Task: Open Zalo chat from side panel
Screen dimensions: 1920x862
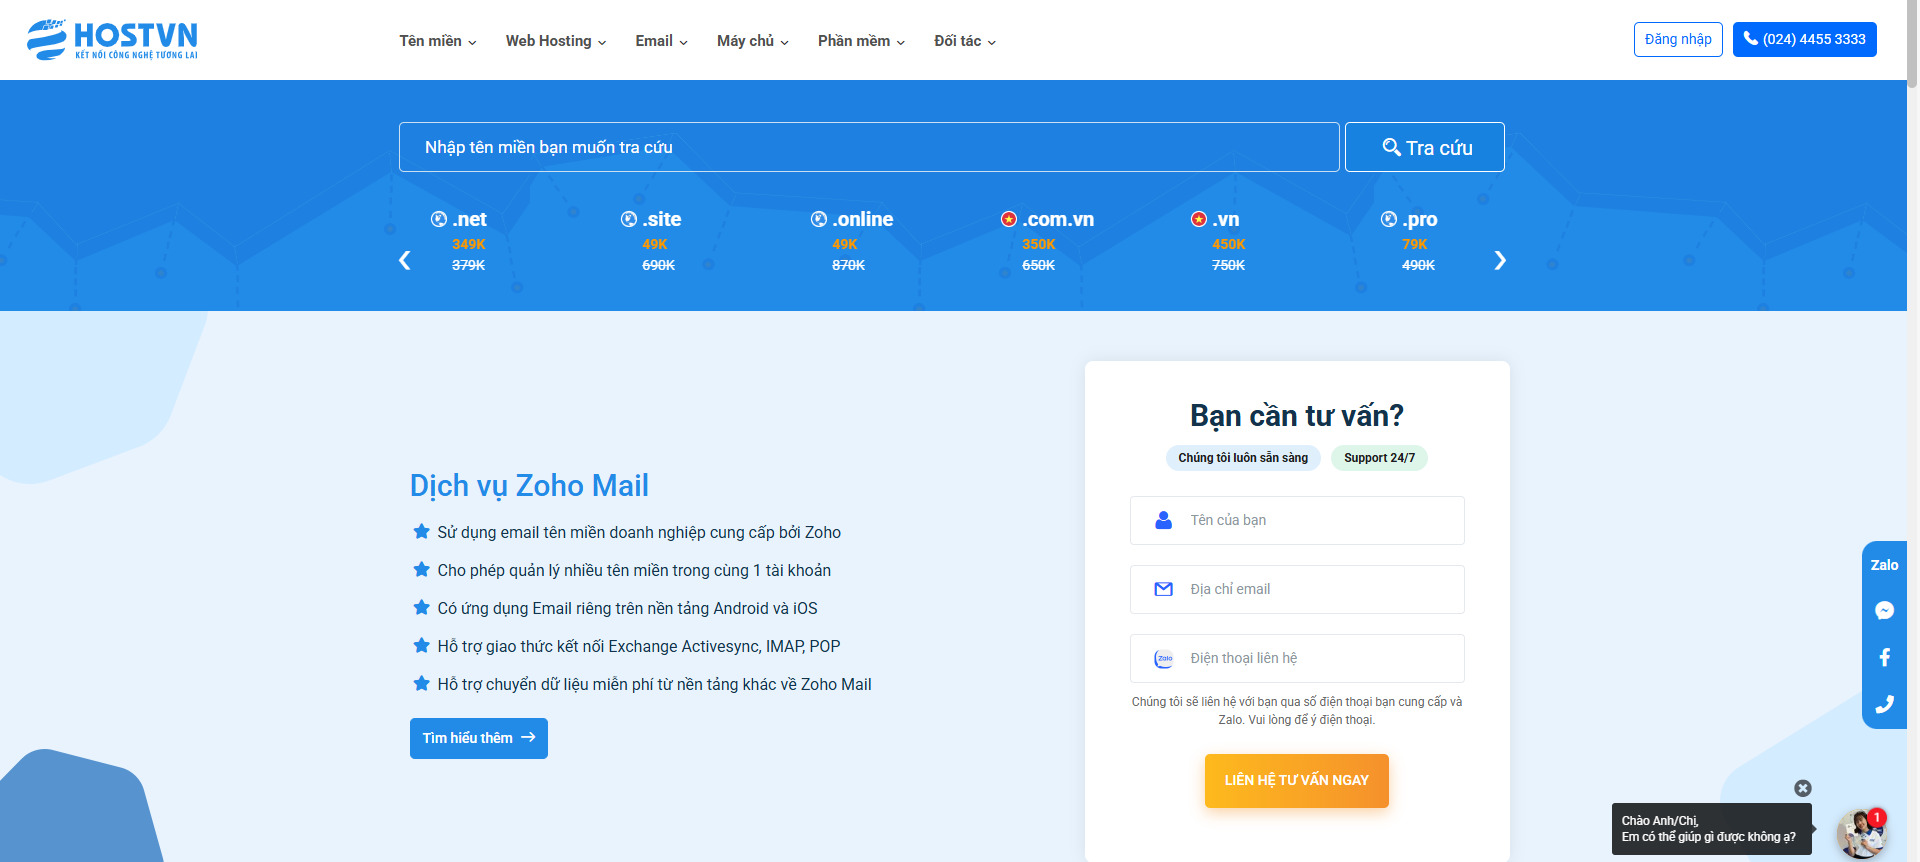Action: click(1884, 565)
